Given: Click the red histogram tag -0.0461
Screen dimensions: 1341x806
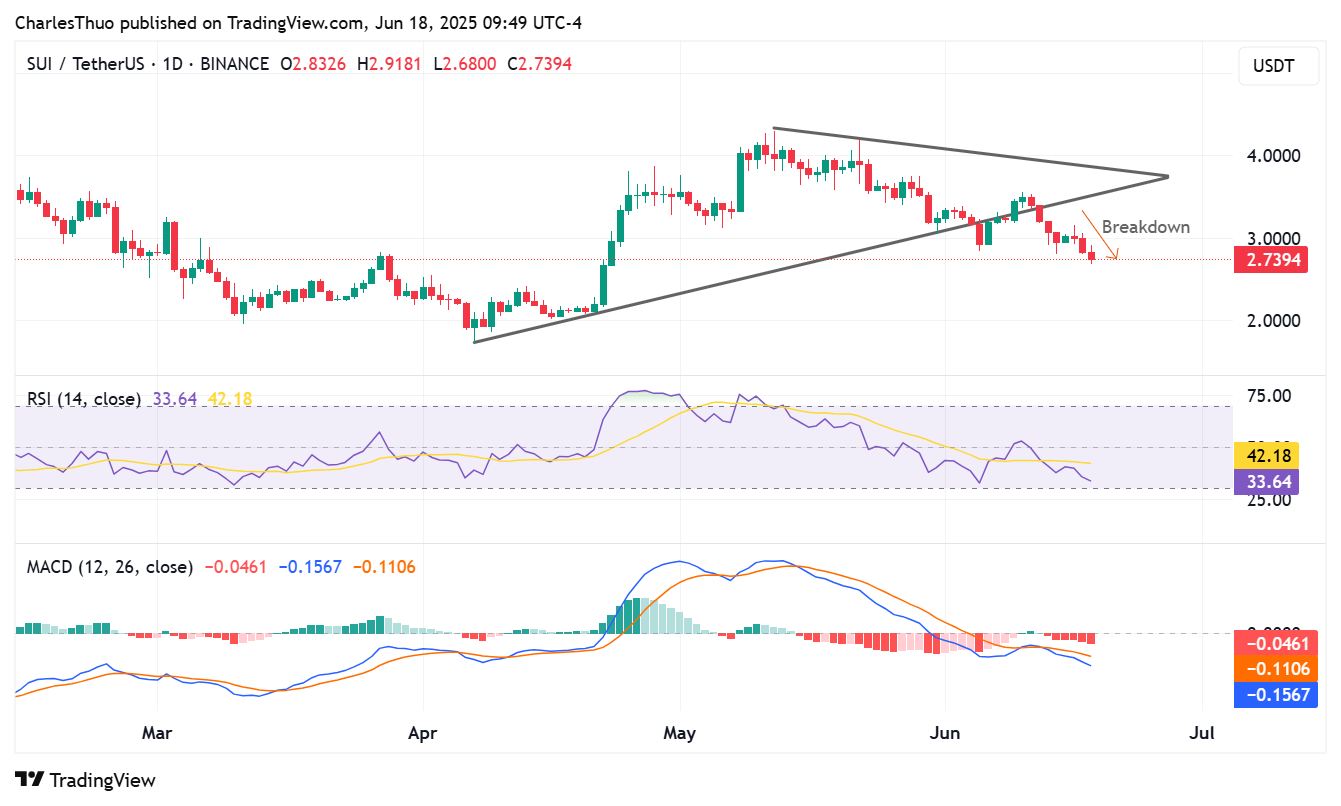Looking at the screenshot, I should point(1274,643).
